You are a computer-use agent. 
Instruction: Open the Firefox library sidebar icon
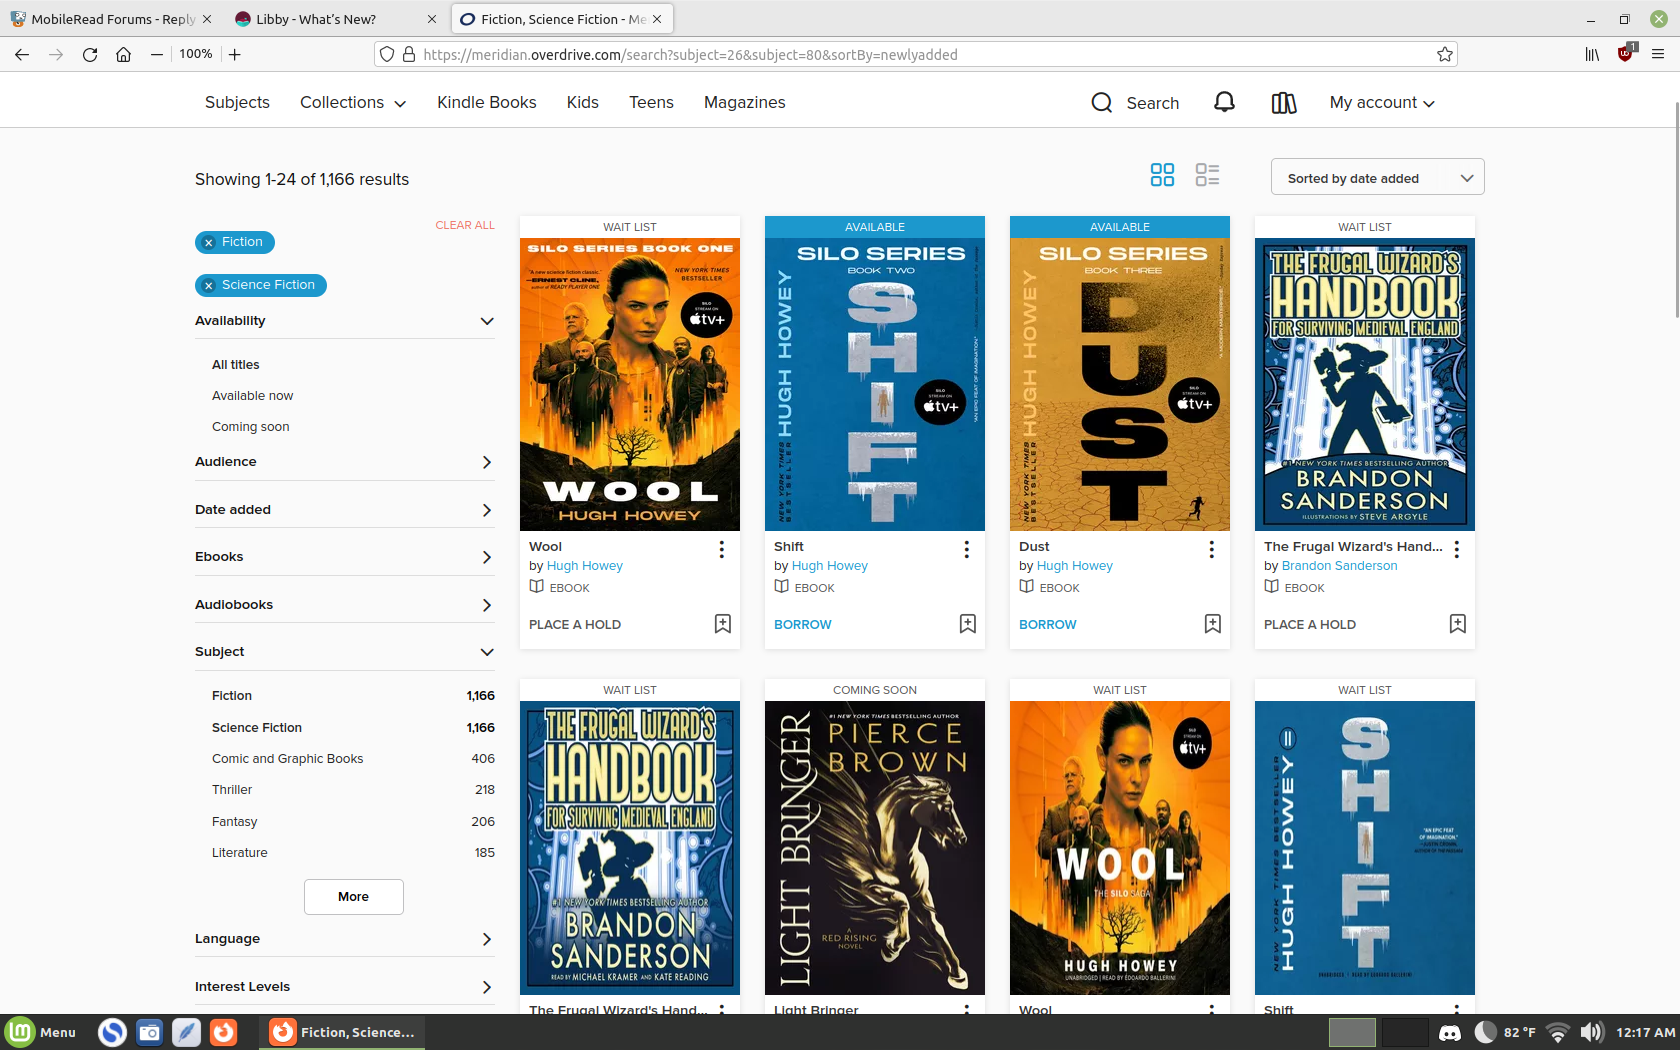pos(1592,55)
